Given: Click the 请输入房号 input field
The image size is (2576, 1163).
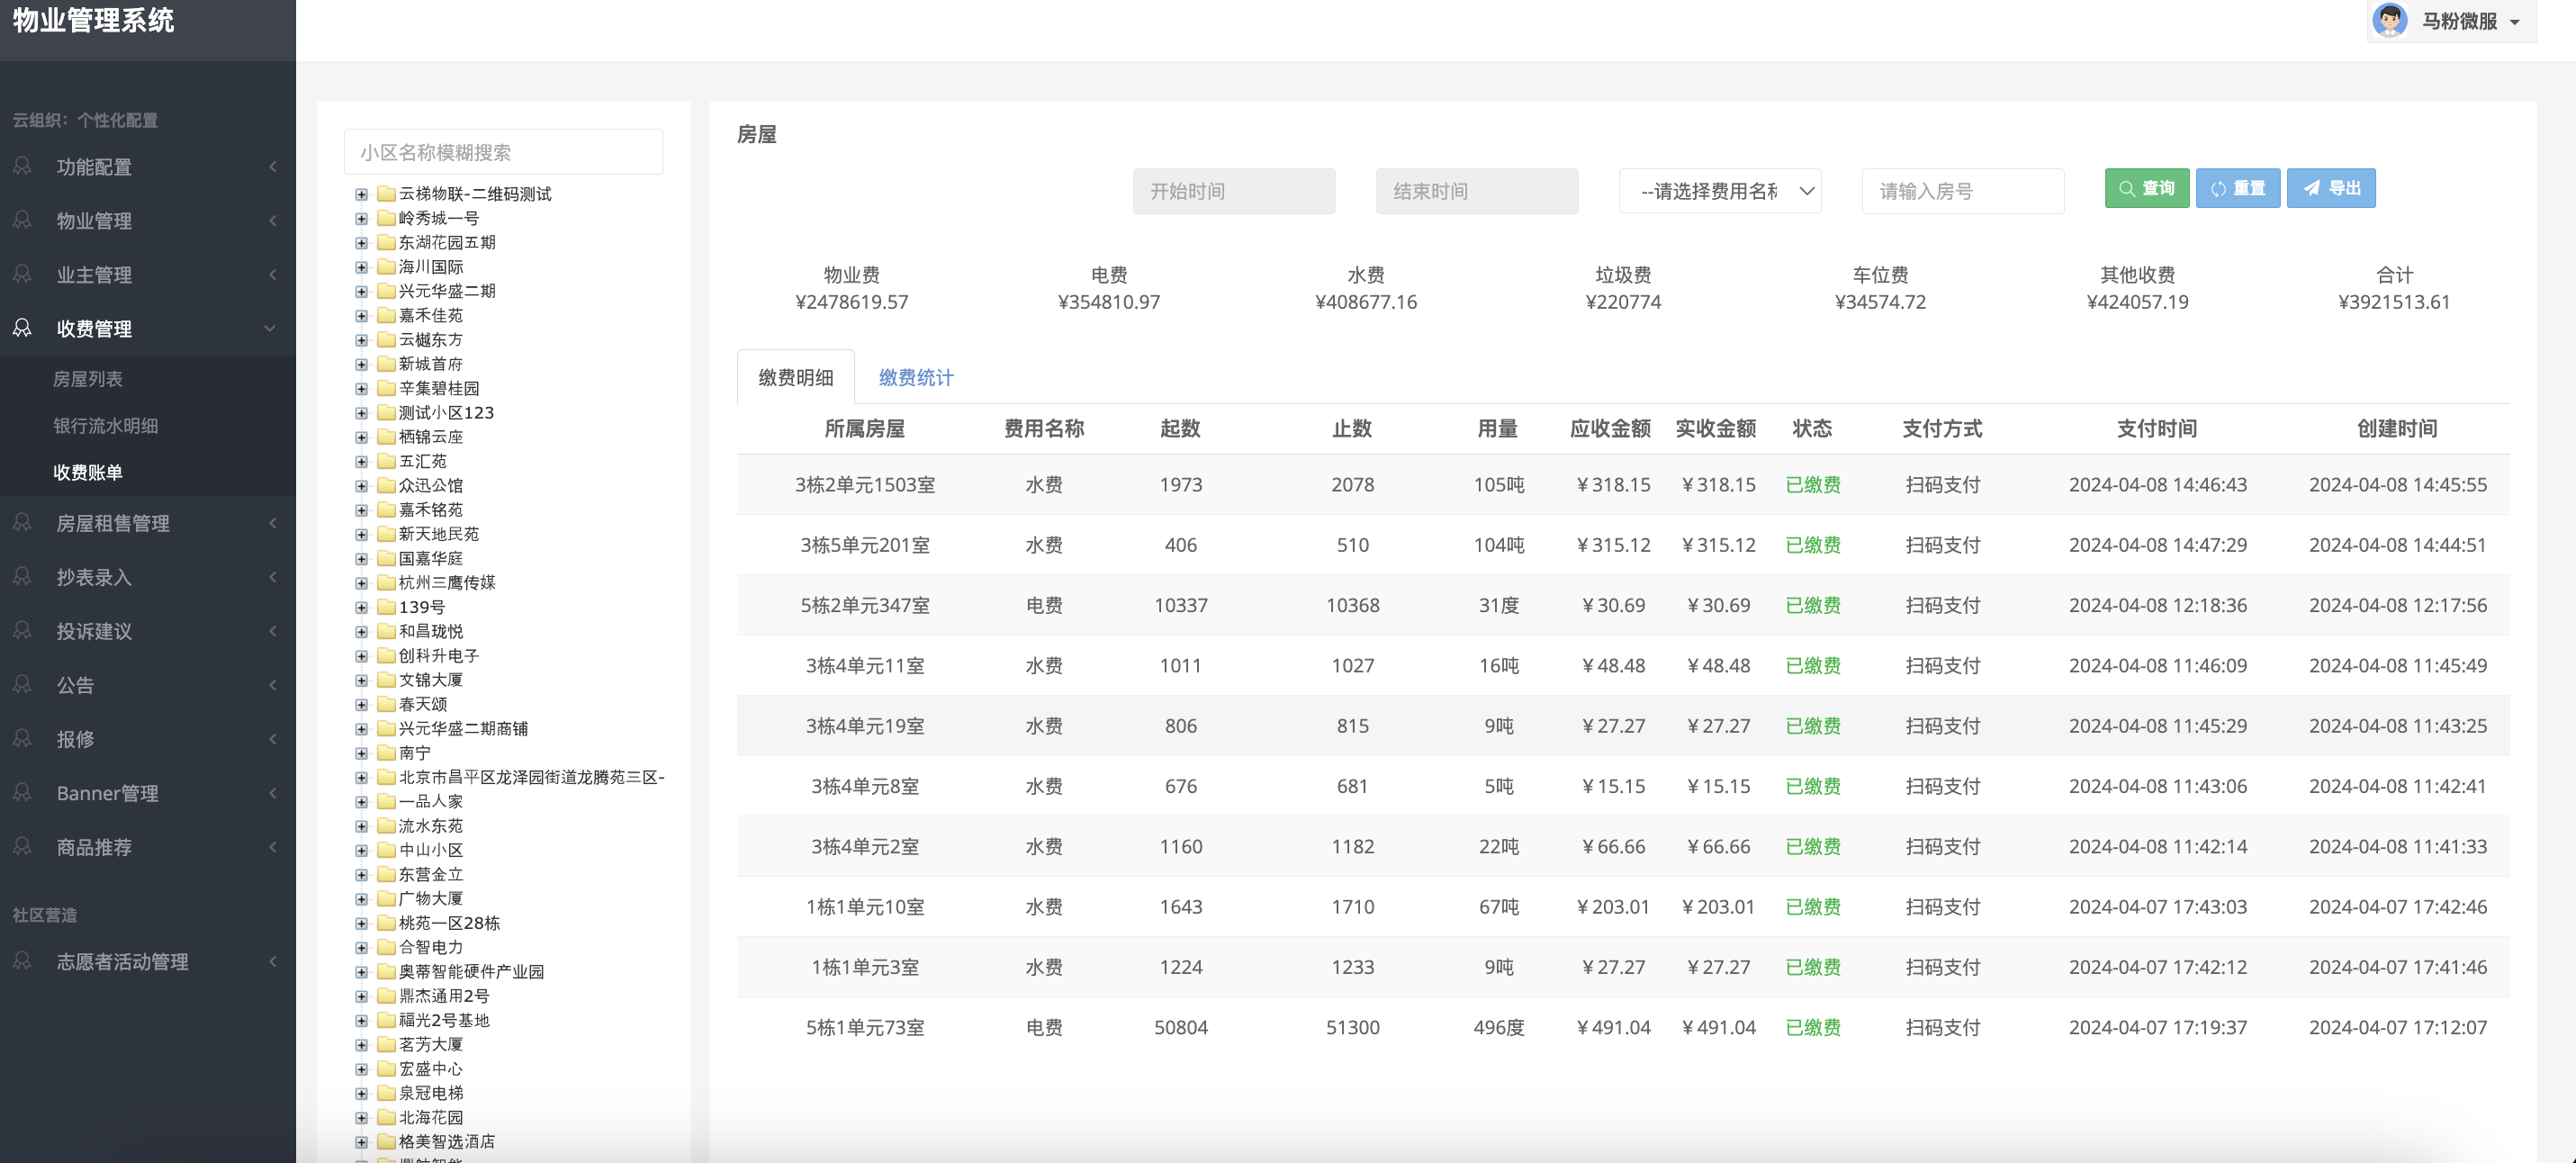Looking at the screenshot, I should tap(1962, 191).
